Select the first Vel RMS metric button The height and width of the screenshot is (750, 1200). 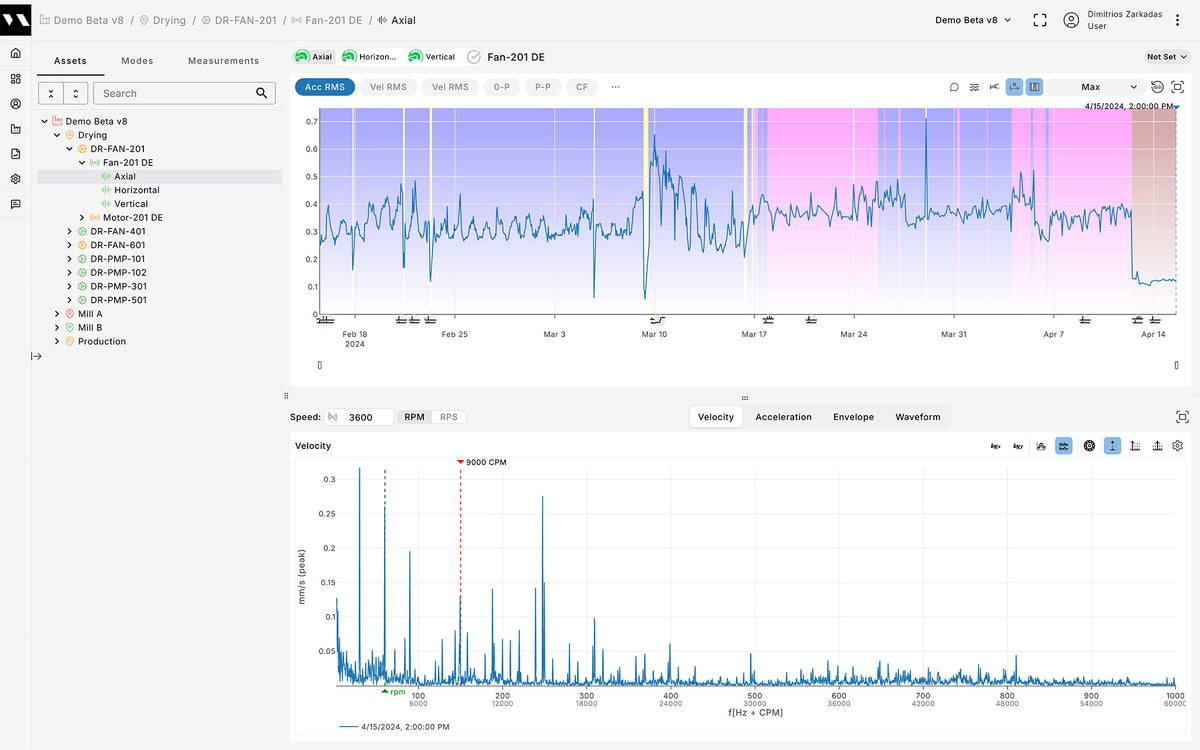pyautogui.click(x=388, y=87)
